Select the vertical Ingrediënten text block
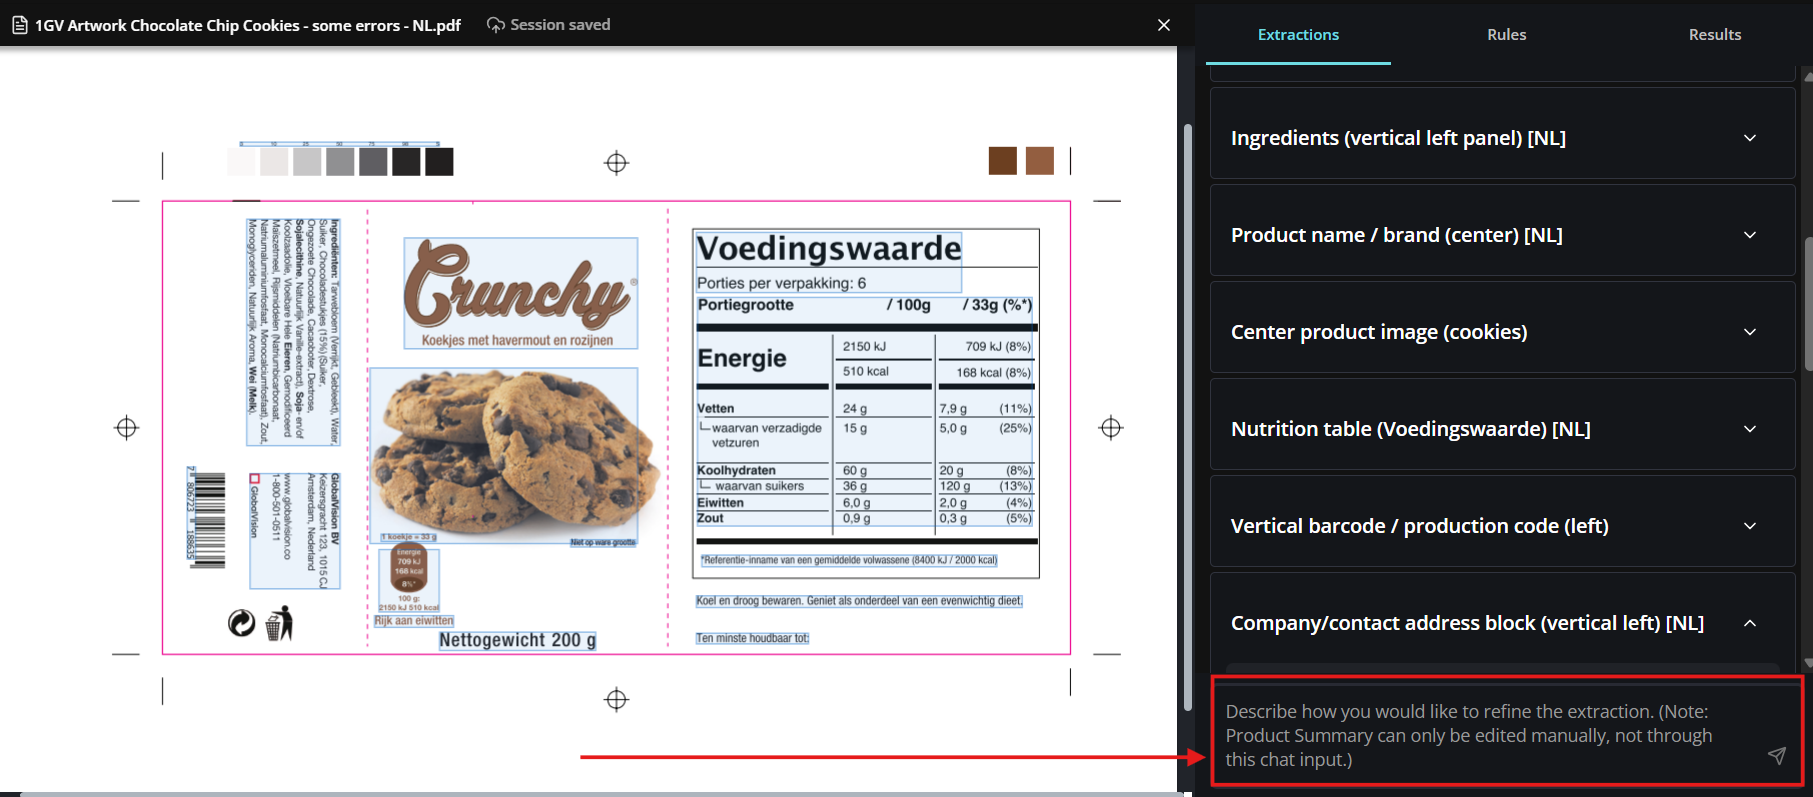Screen dimensions: 1813x797 tap(294, 332)
